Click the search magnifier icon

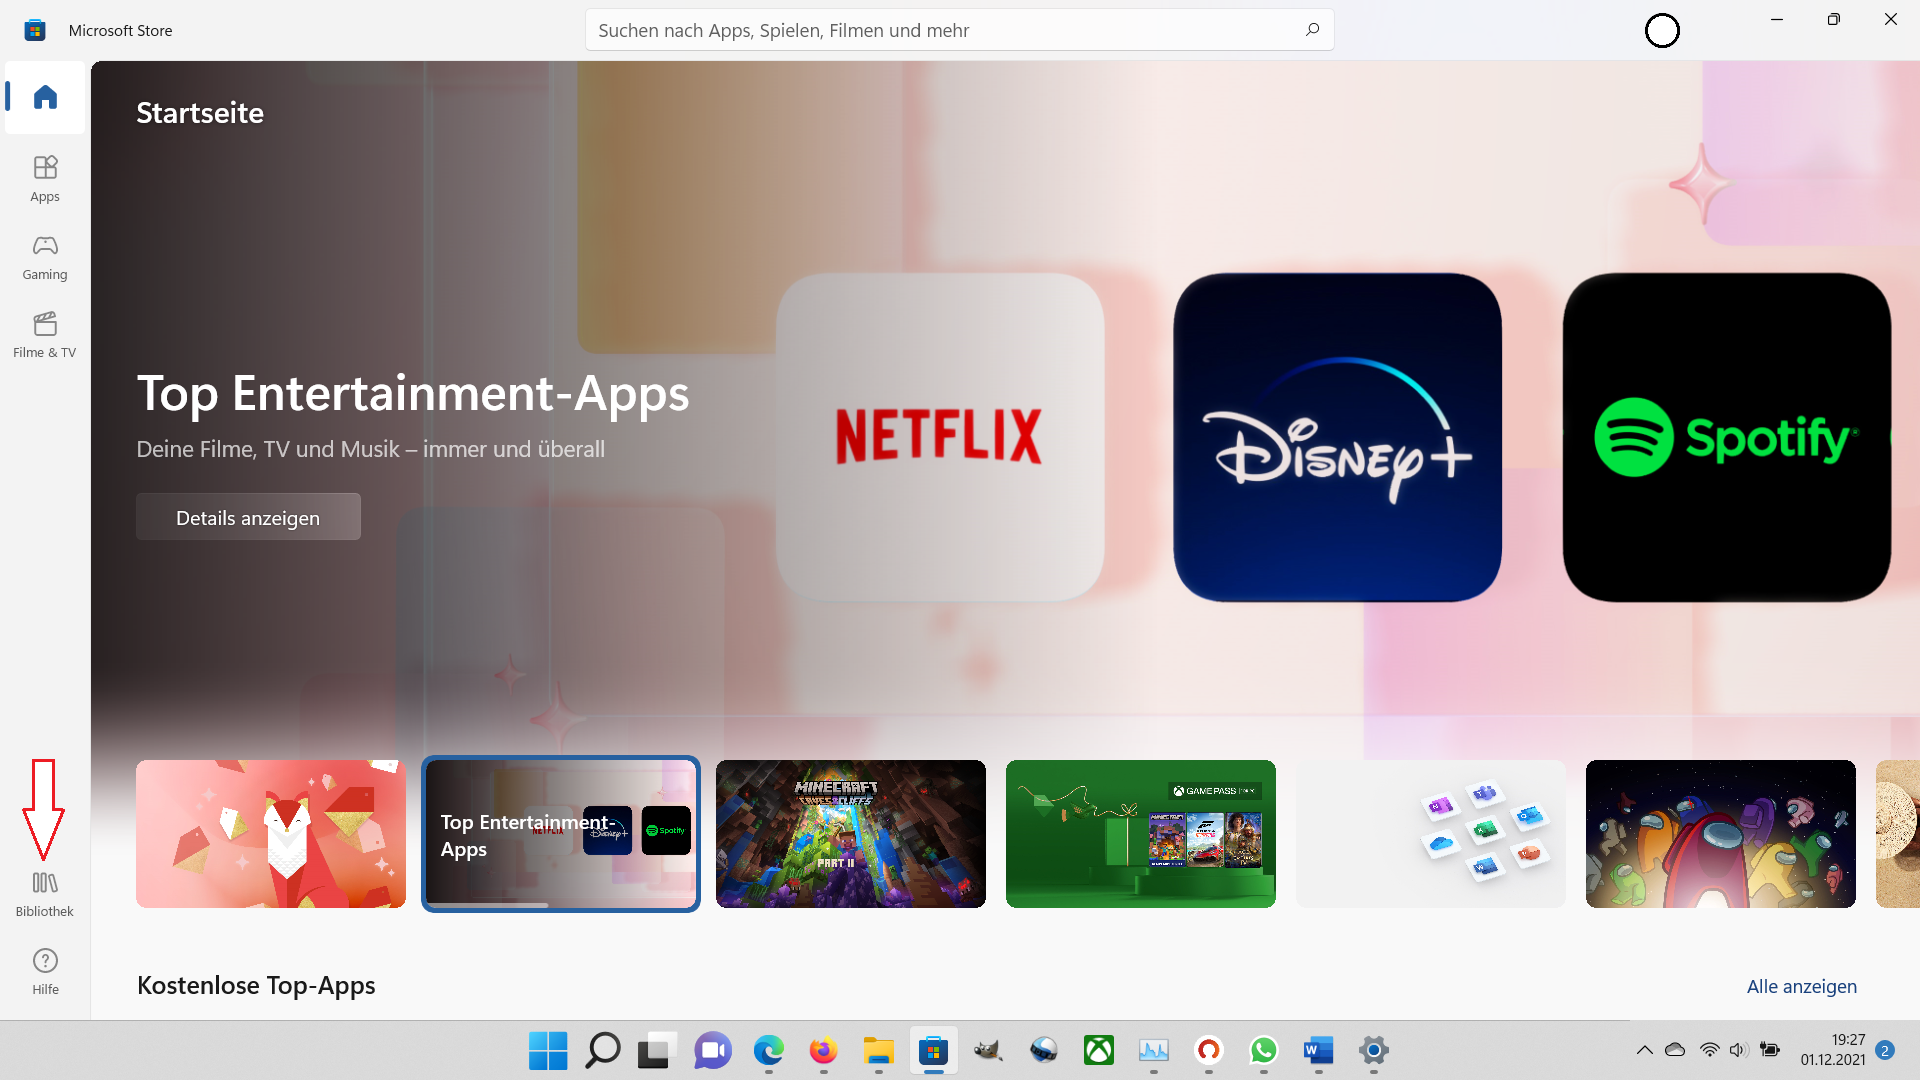click(x=1312, y=30)
